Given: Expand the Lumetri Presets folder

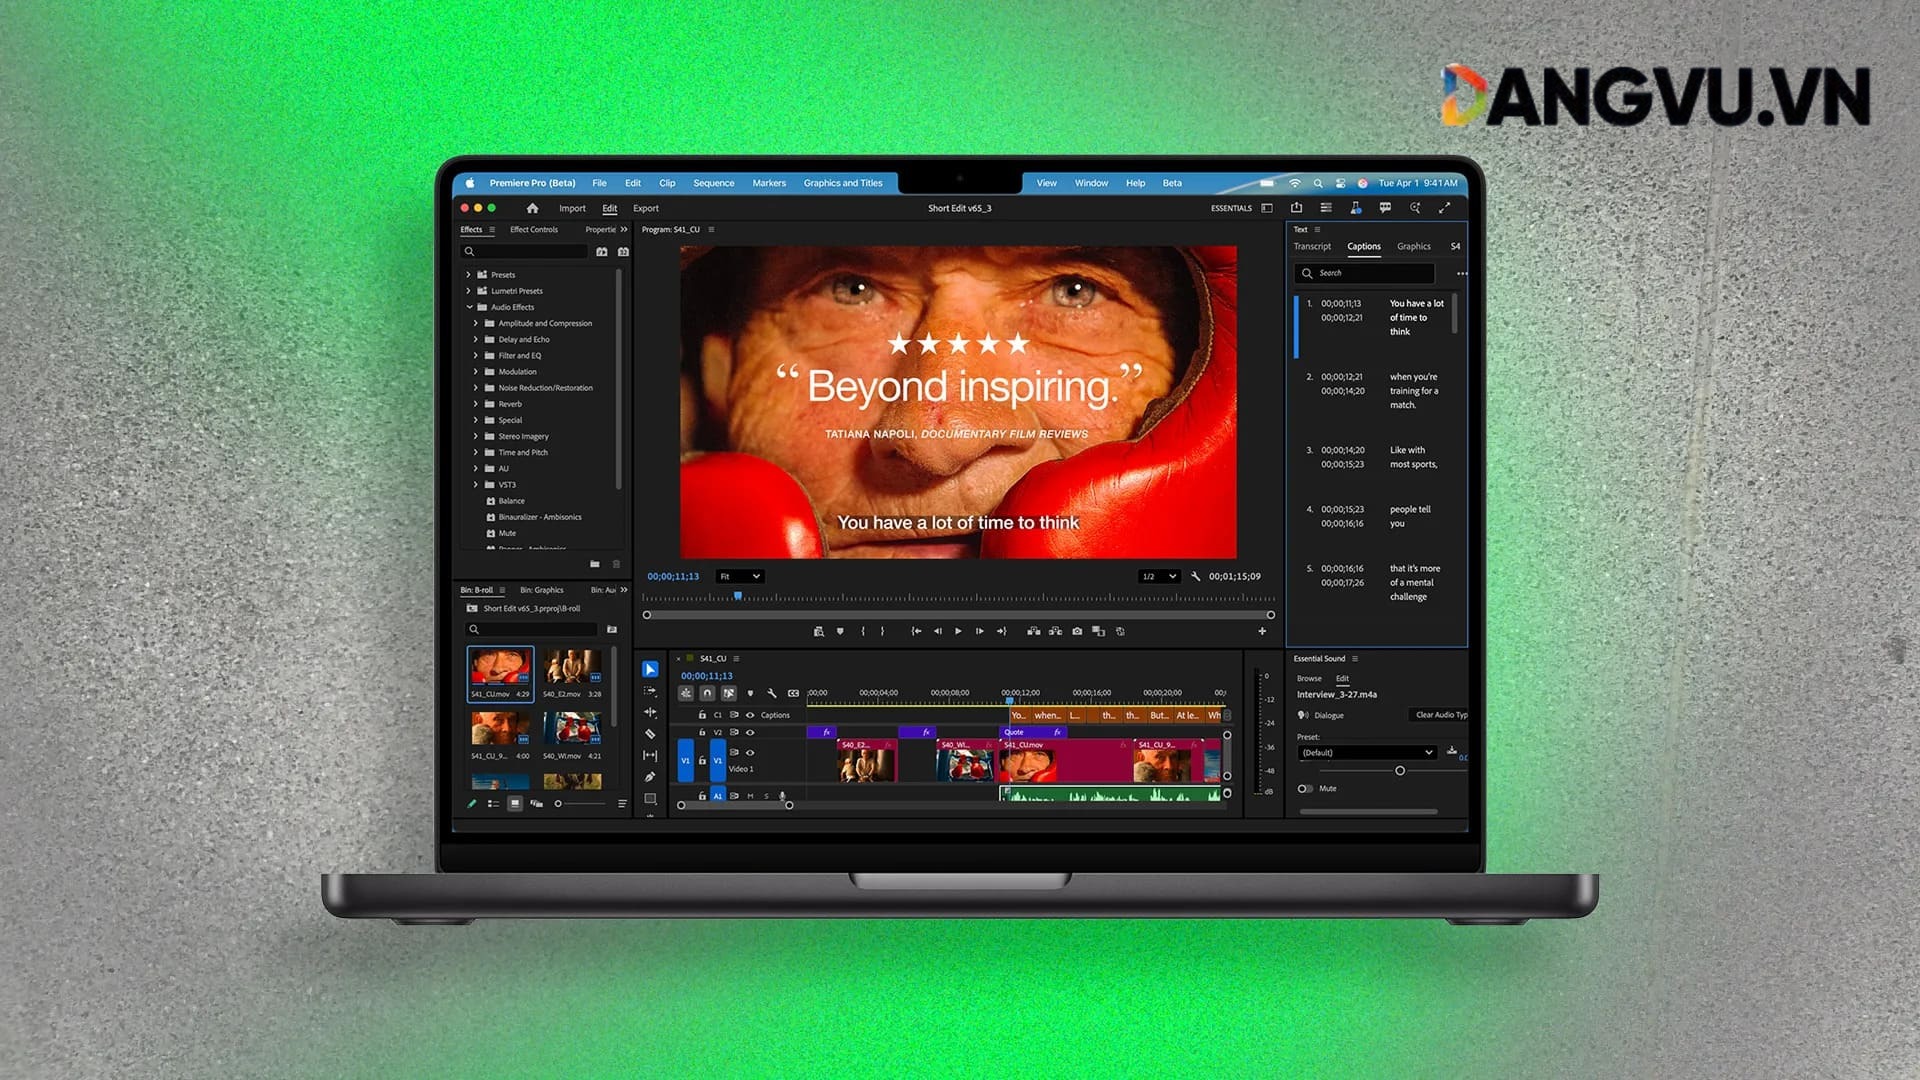Looking at the screenshot, I should (468, 291).
